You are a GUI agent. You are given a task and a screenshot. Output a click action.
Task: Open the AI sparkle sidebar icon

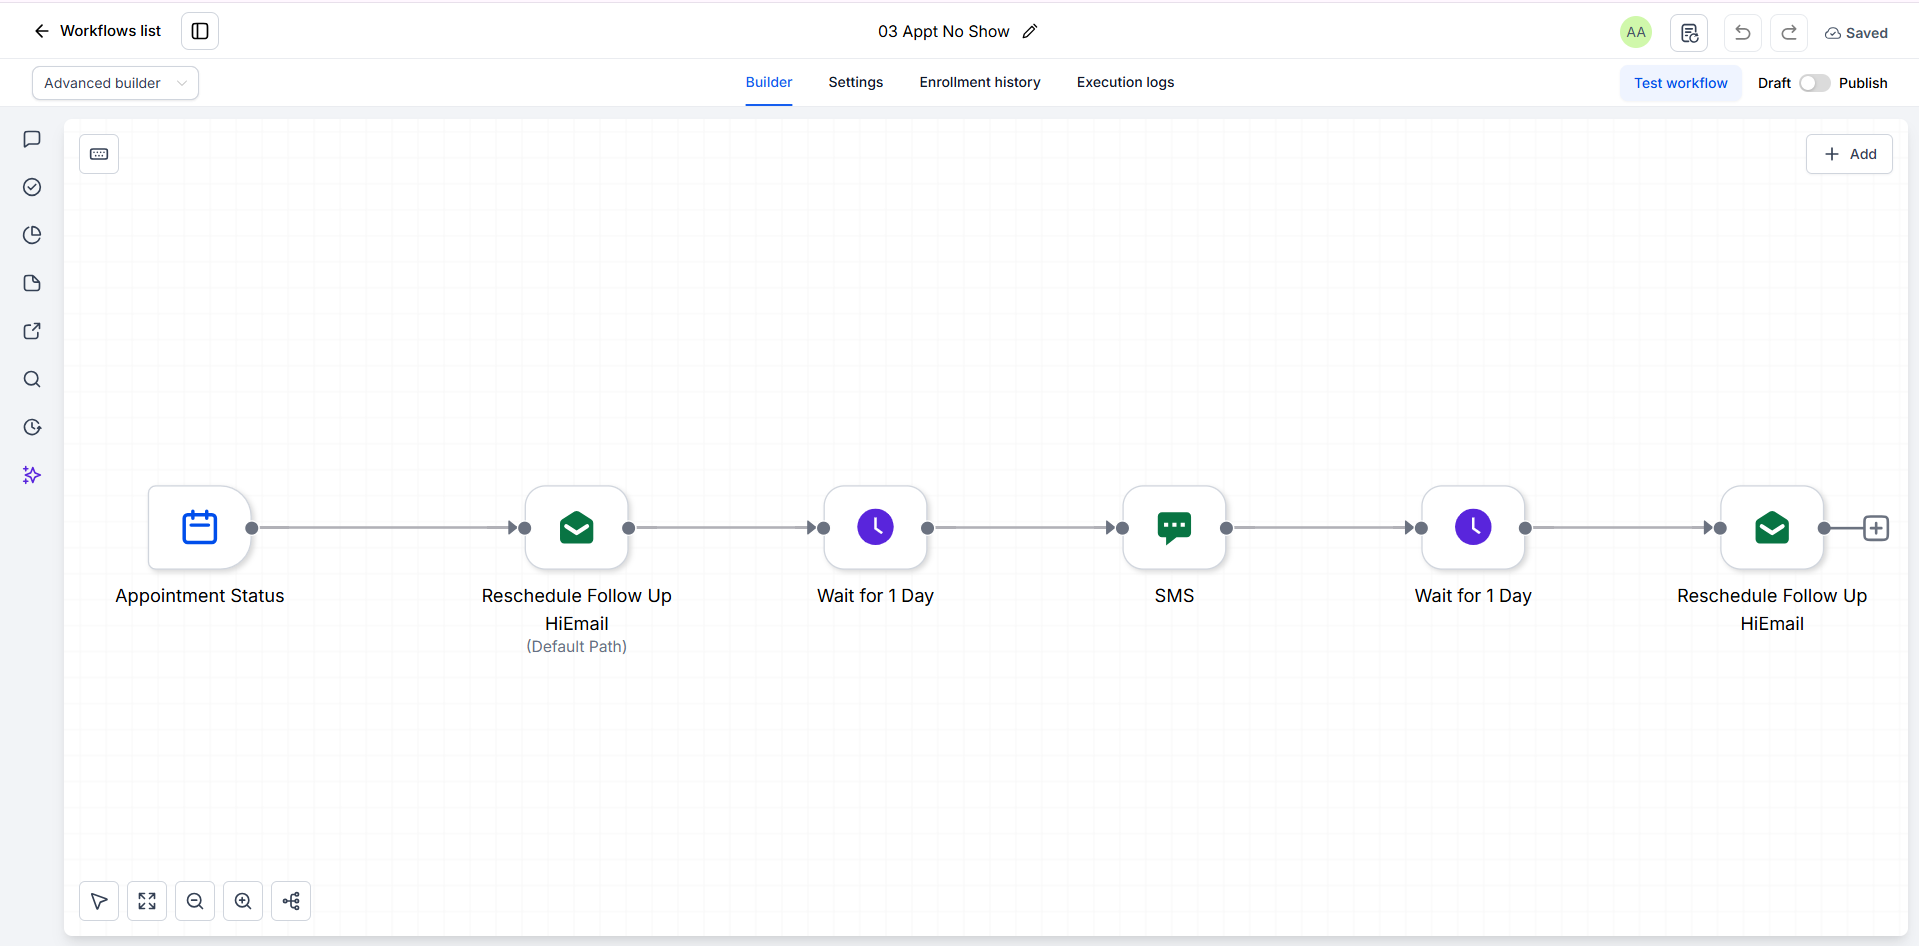click(32, 475)
